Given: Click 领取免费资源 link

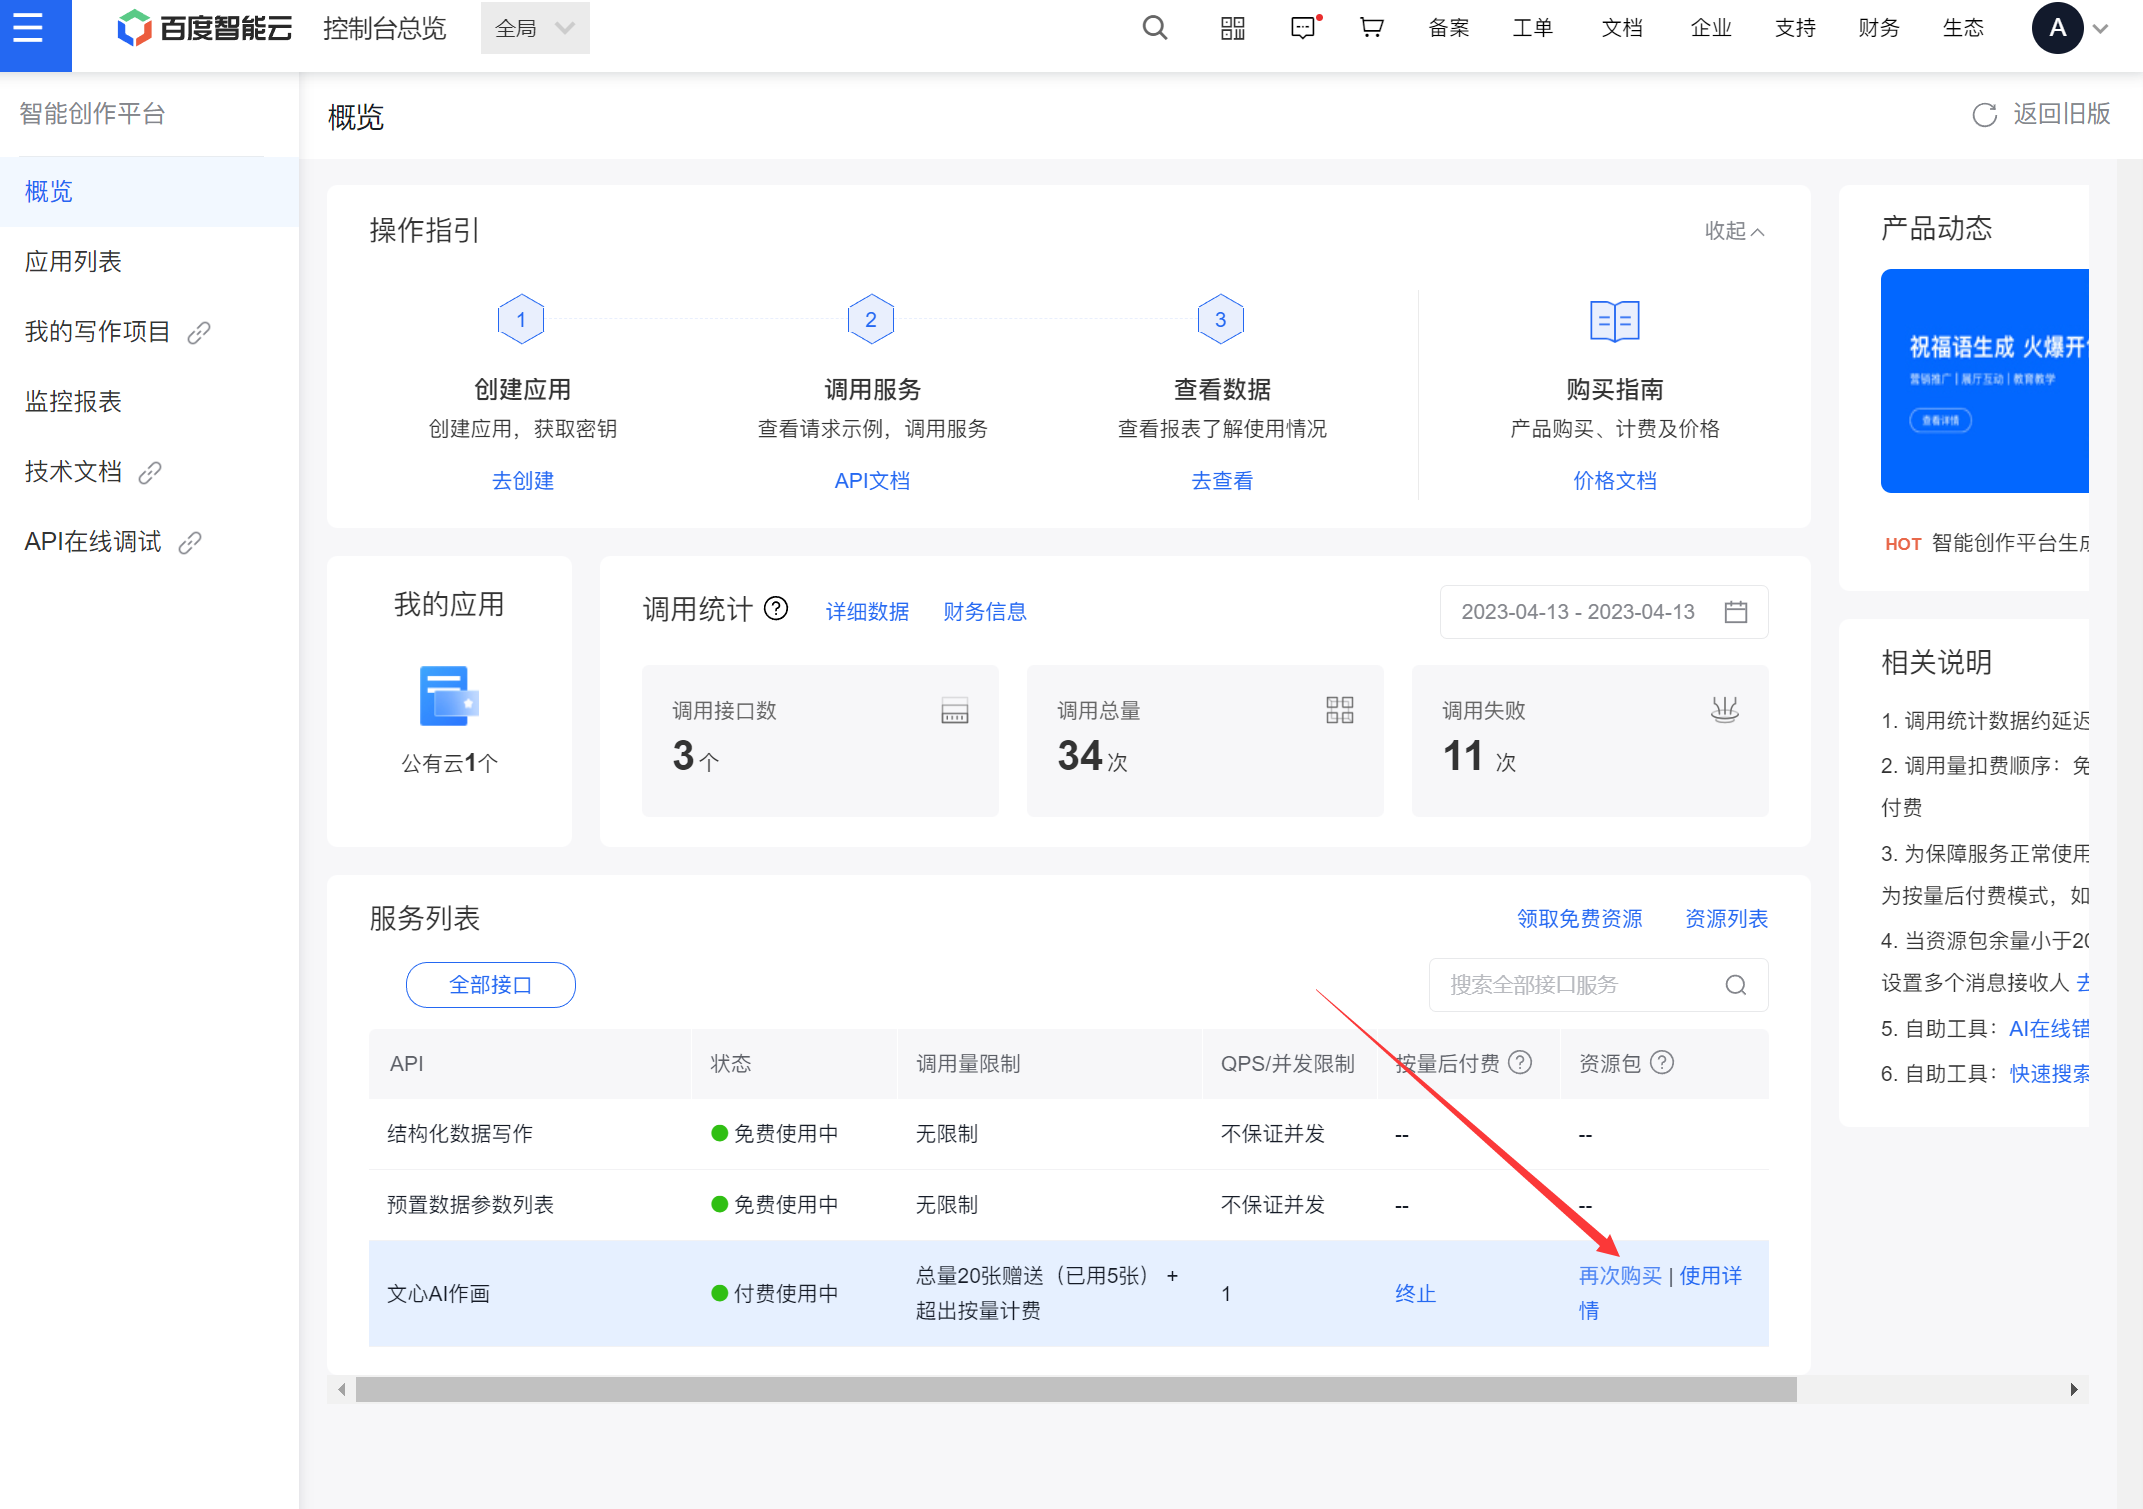Looking at the screenshot, I should [x=1579, y=919].
